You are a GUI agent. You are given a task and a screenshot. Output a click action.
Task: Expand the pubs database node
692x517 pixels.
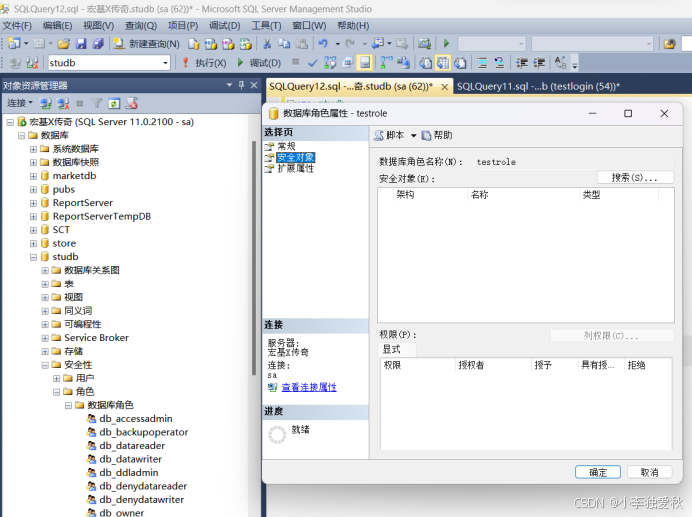34,190
